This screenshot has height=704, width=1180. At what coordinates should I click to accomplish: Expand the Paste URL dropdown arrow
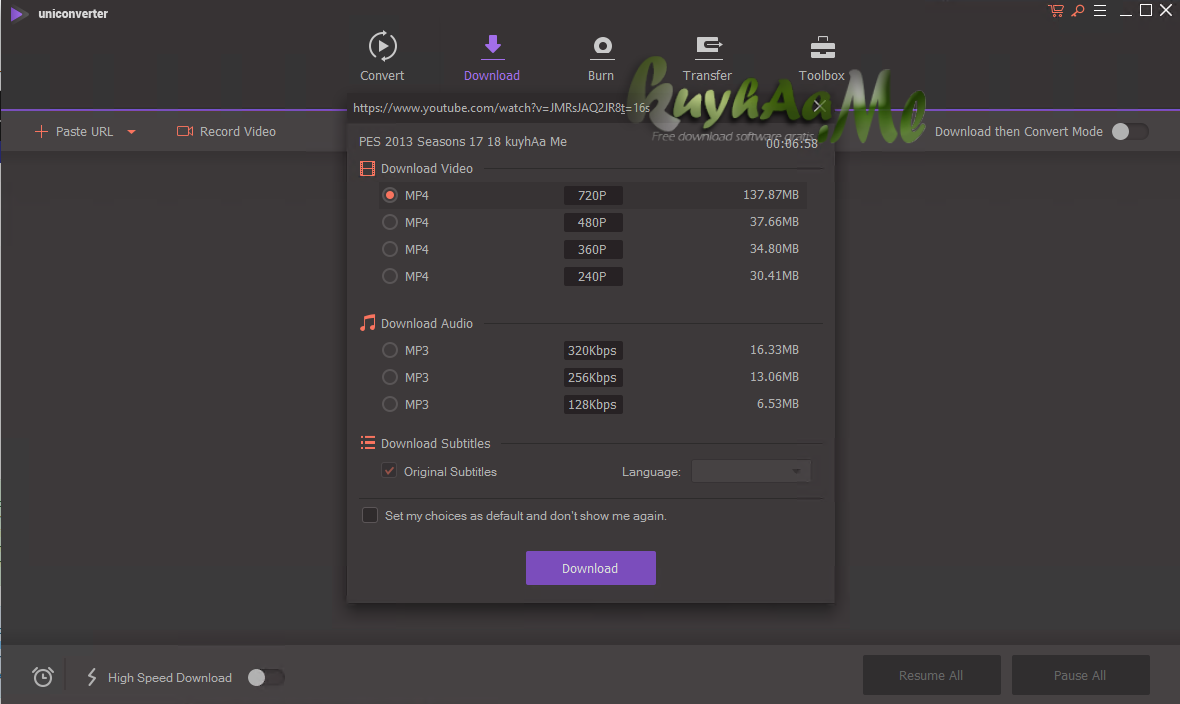(132, 132)
